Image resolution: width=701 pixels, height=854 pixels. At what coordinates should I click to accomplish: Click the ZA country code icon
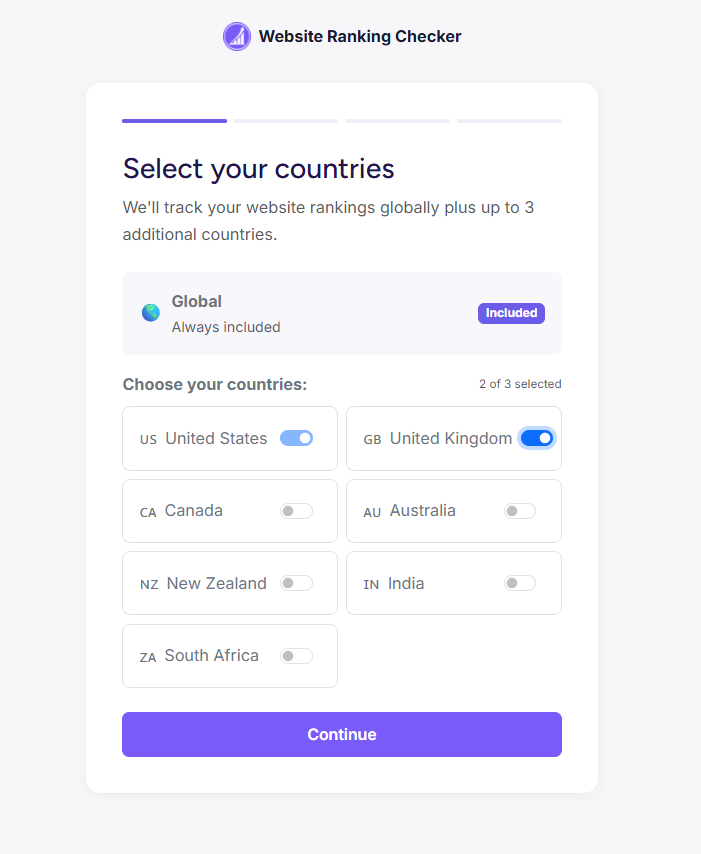click(148, 656)
